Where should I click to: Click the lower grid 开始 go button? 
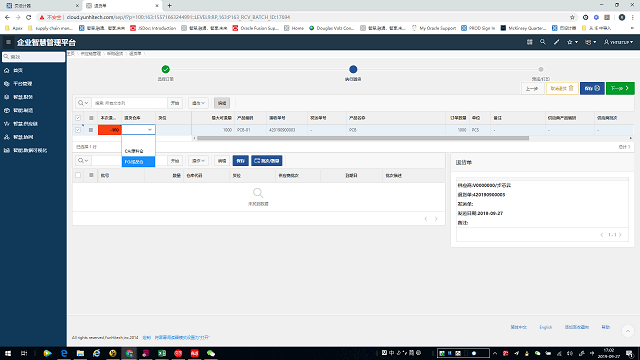pyautogui.click(x=175, y=161)
